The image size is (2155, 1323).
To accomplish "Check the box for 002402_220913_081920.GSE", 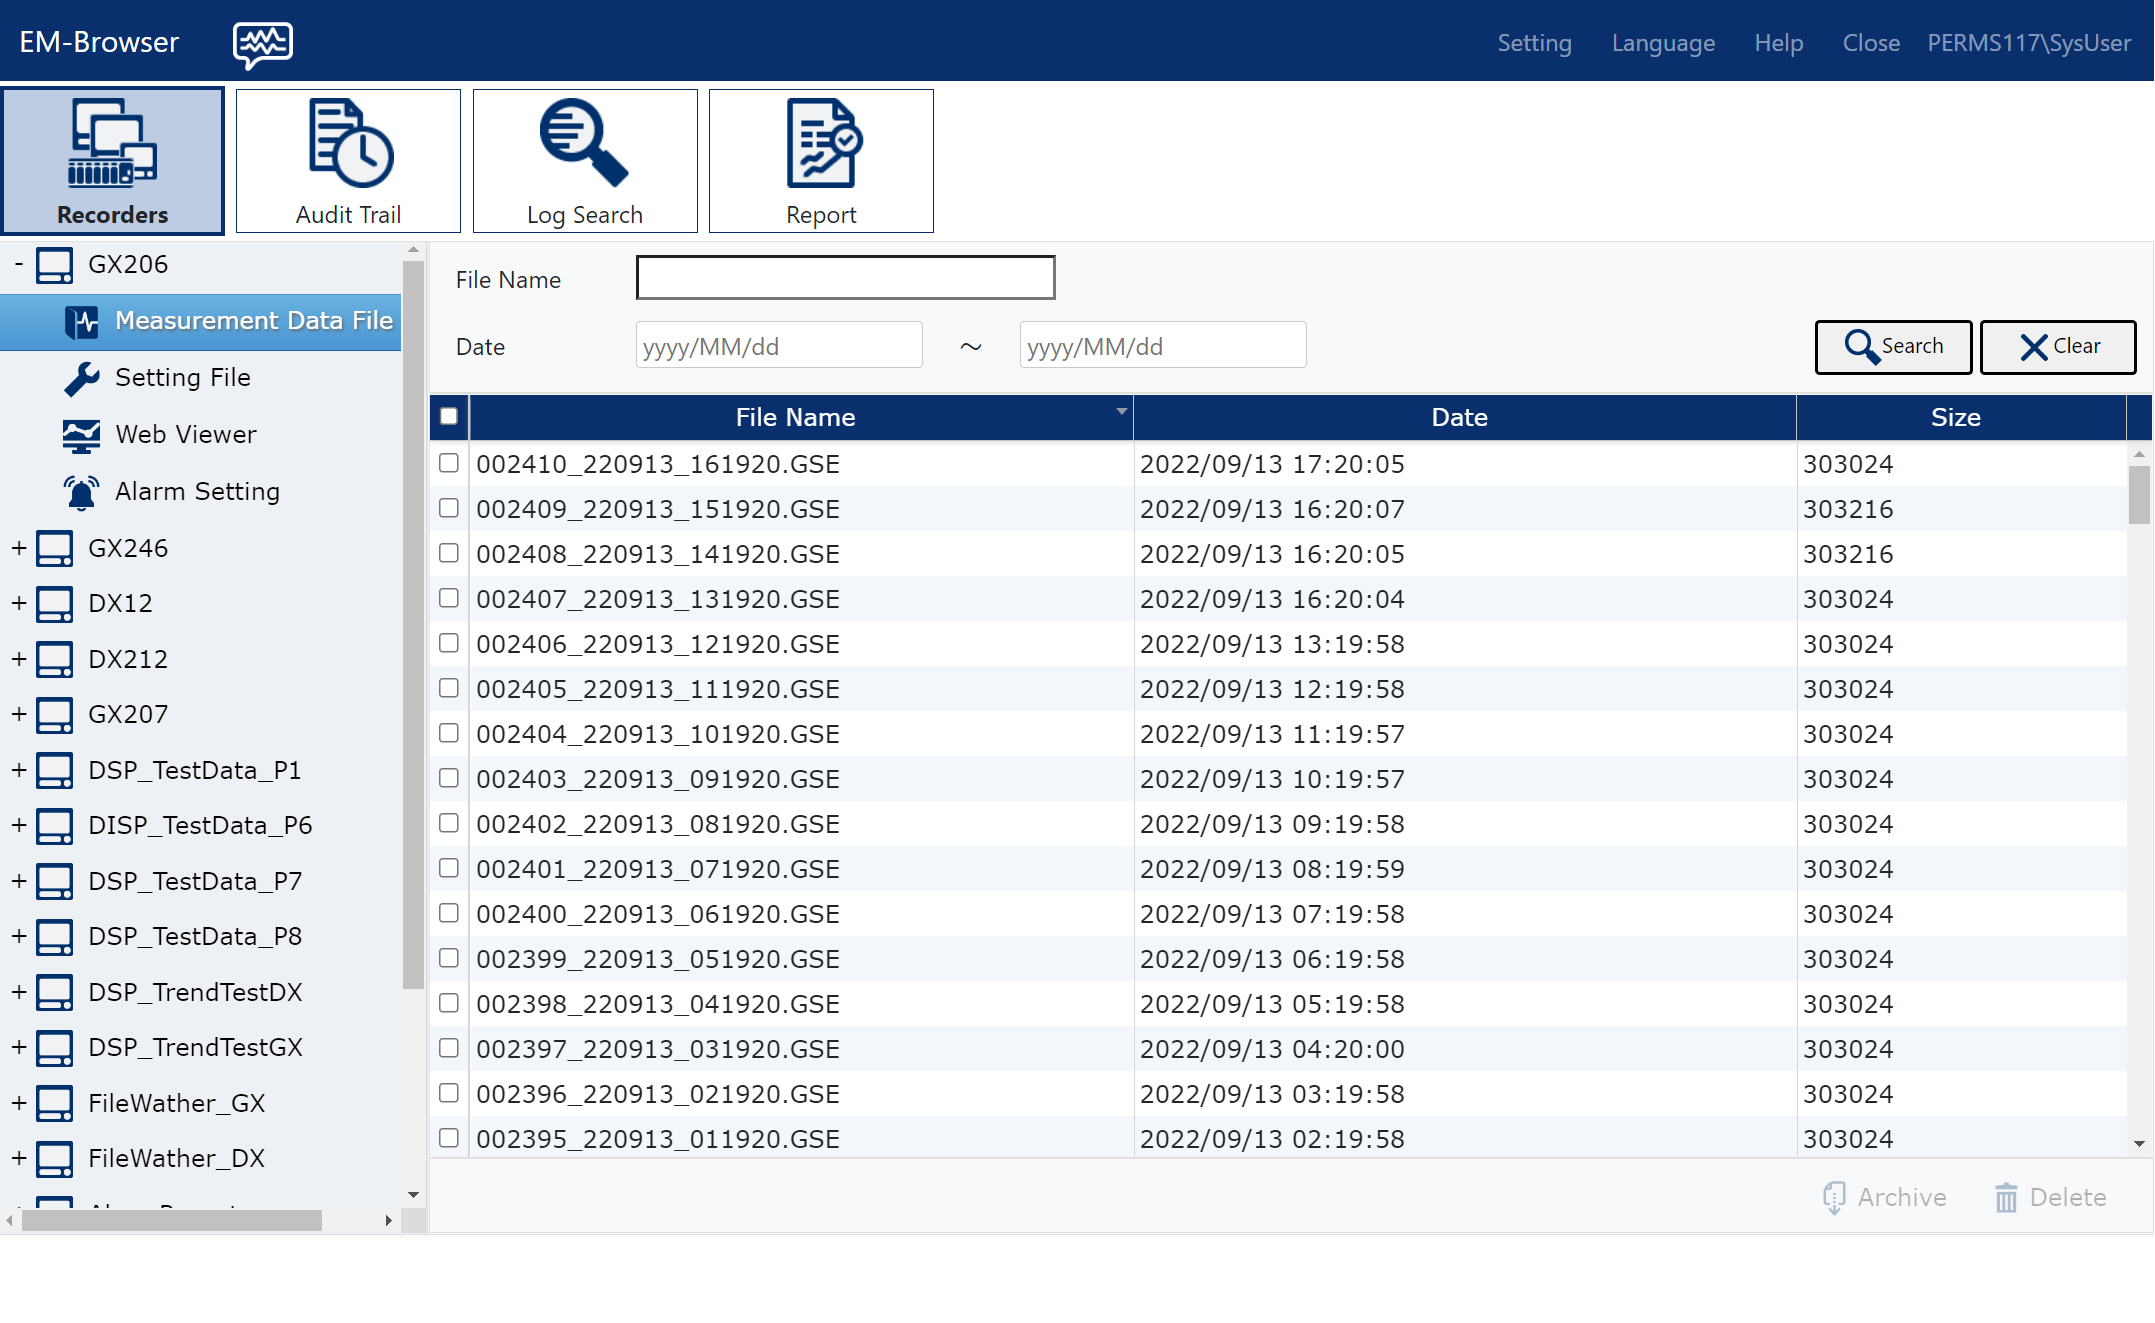I will tap(449, 823).
